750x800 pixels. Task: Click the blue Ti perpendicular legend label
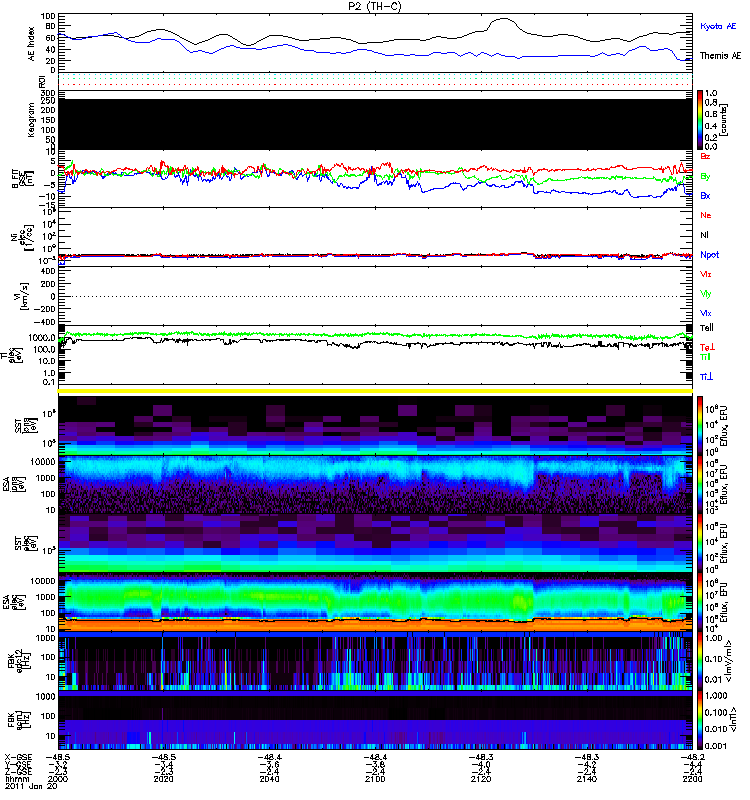point(706,377)
